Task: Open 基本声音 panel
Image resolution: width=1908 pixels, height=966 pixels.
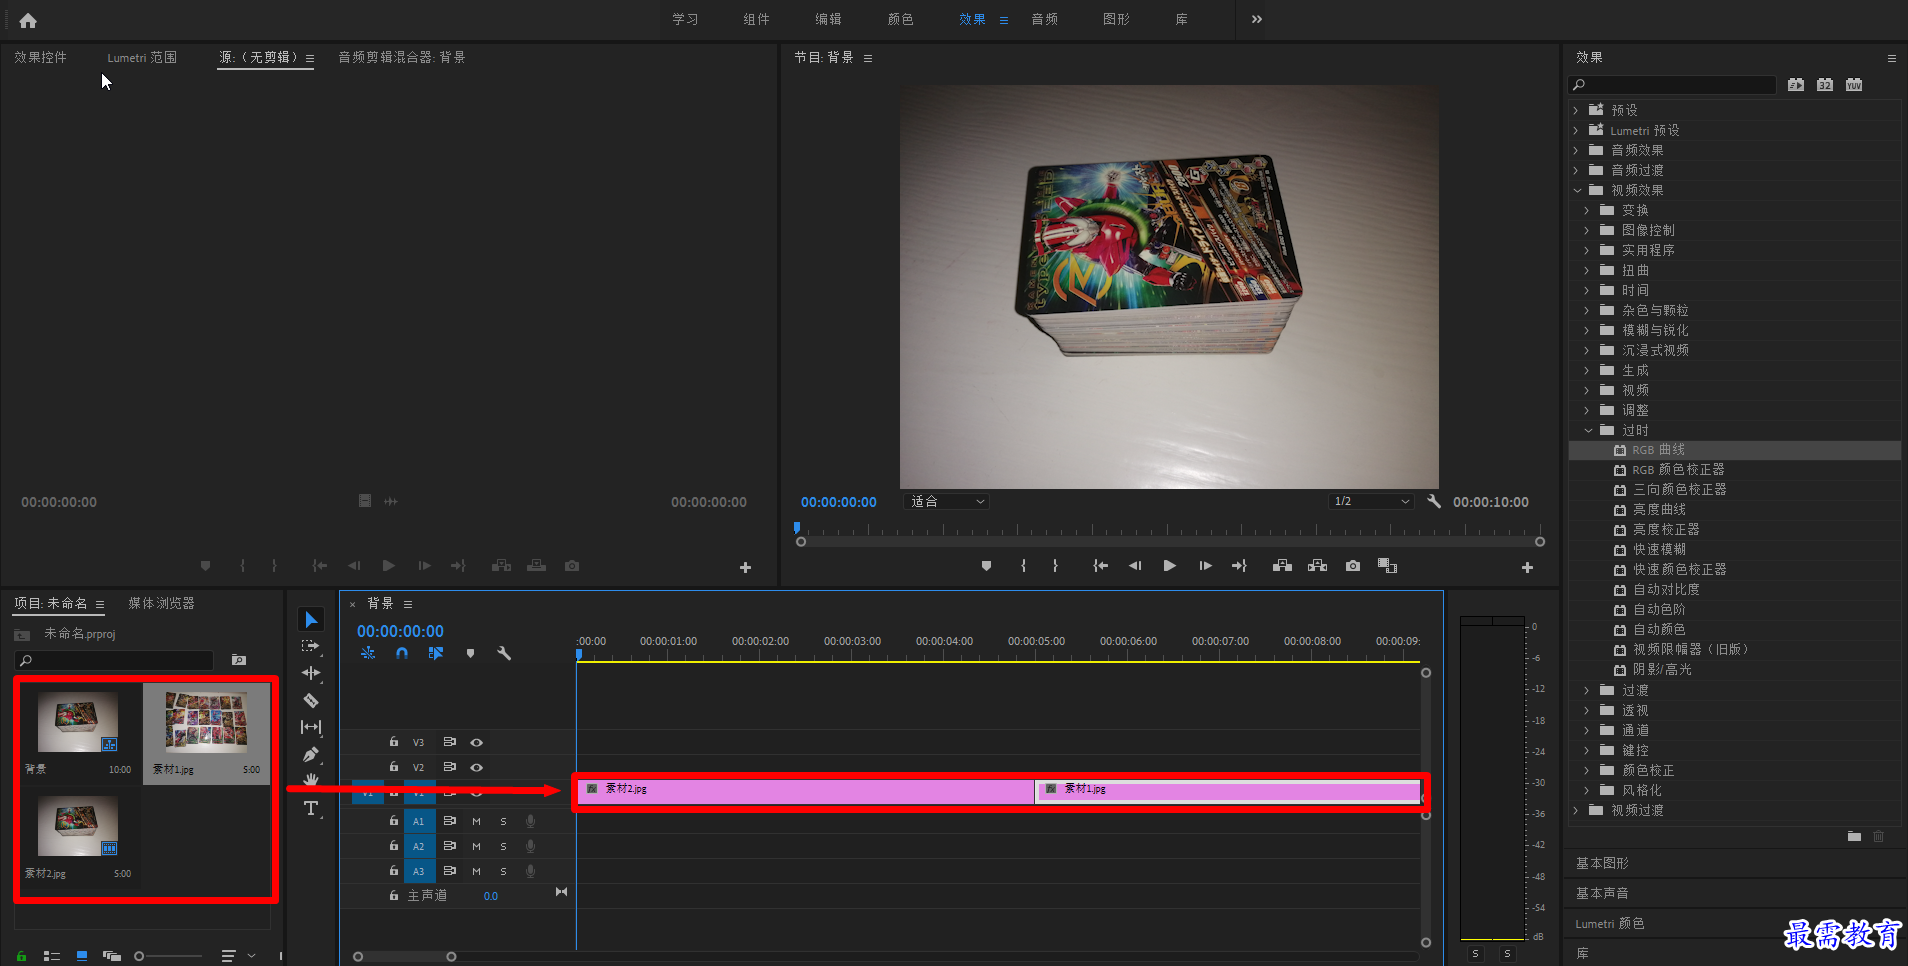Action: point(1602,893)
